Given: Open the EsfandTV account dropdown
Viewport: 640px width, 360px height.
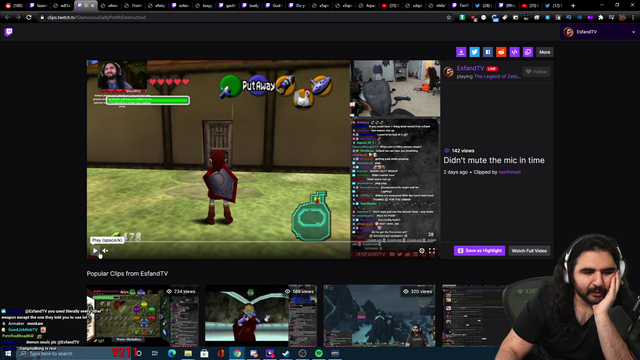Looking at the screenshot, I should tap(599, 32).
